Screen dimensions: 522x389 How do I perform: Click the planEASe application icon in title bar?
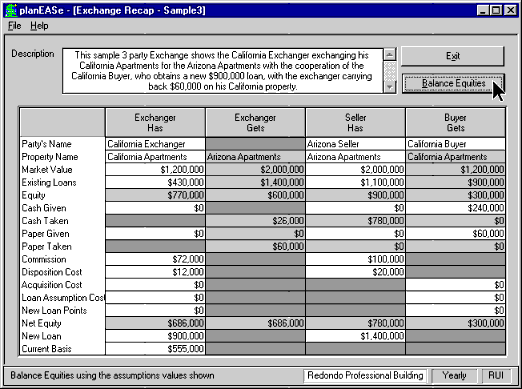coord(11,10)
